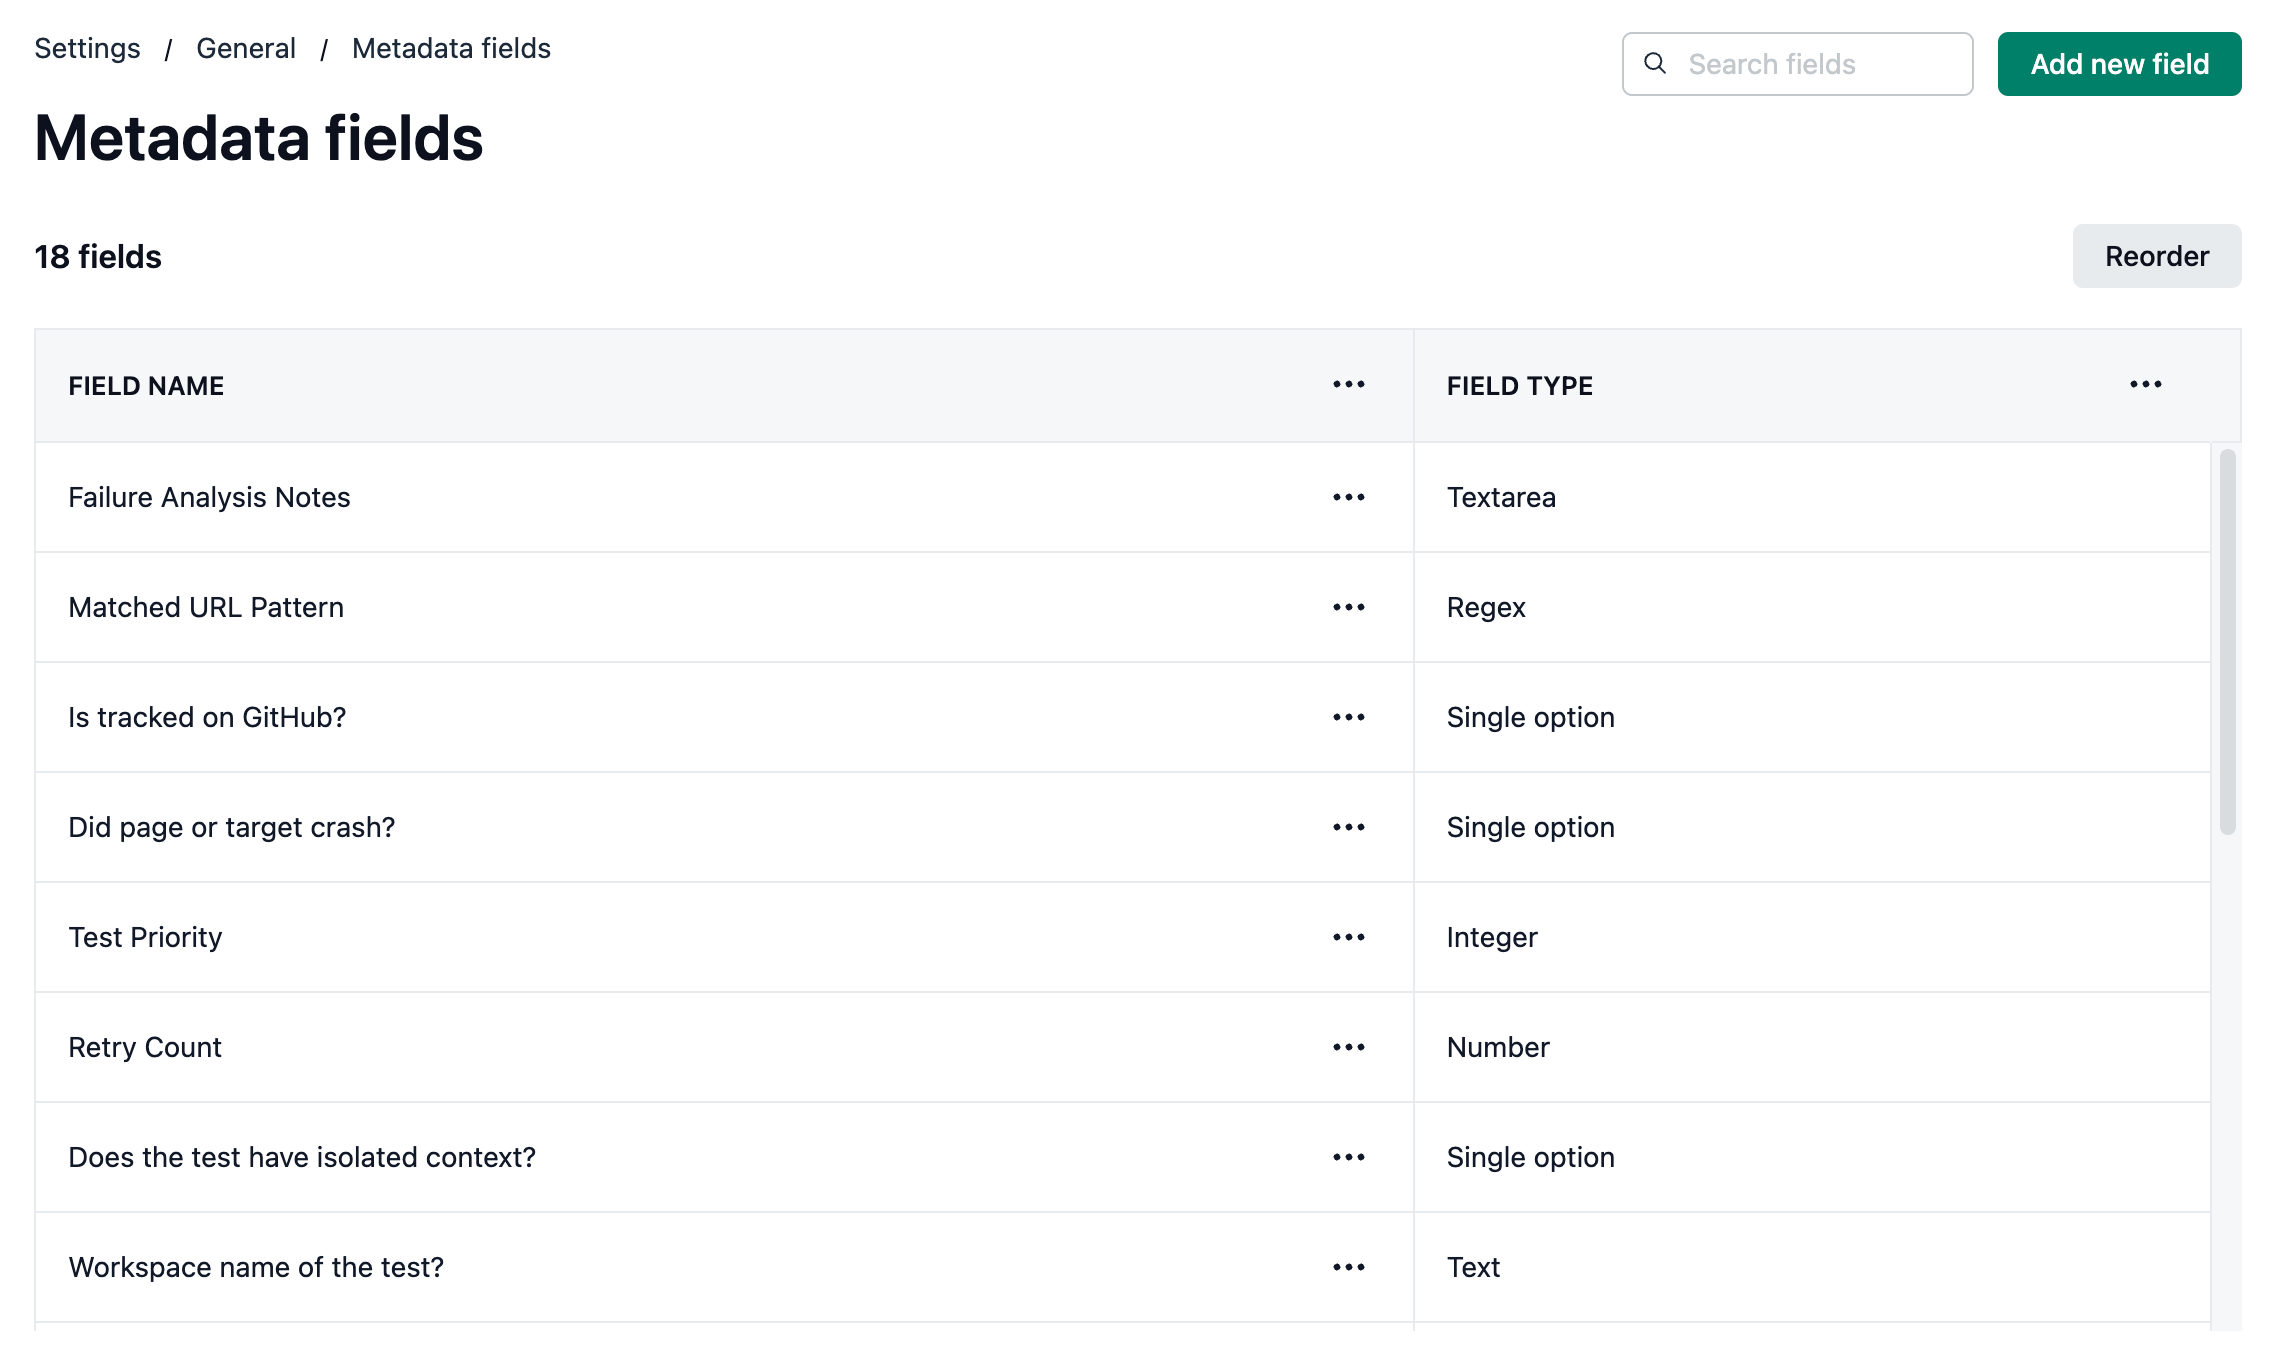Click the table's vertical scrollbar thumb

click(2227, 641)
